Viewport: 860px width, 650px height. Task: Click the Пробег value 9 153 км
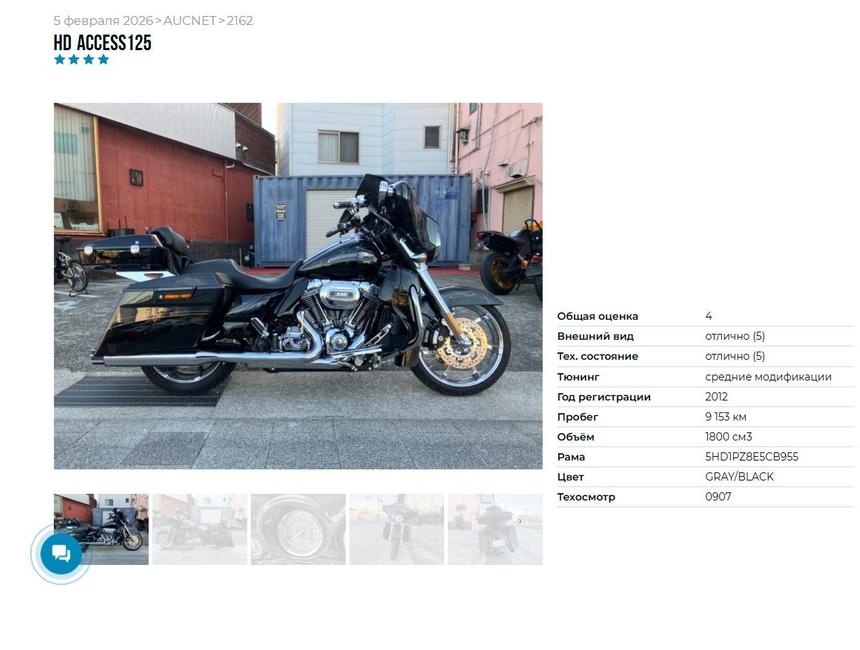pyautogui.click(x=726, y=417)
